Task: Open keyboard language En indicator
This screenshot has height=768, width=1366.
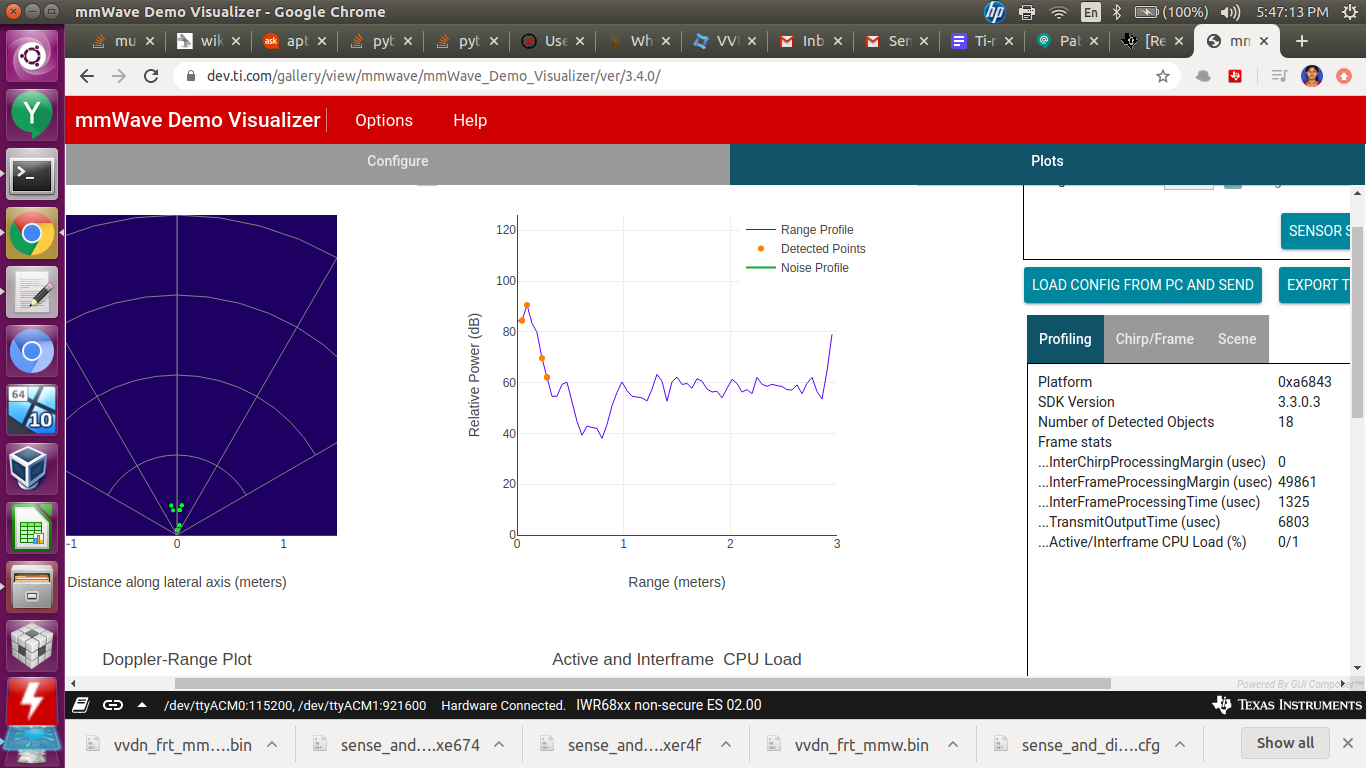Action: click(x=1090, y=12)
